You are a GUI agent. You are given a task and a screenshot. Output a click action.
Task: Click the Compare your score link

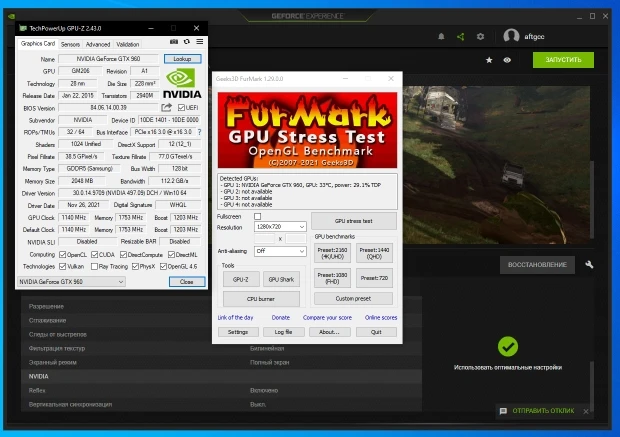click(x=327, y=317)
